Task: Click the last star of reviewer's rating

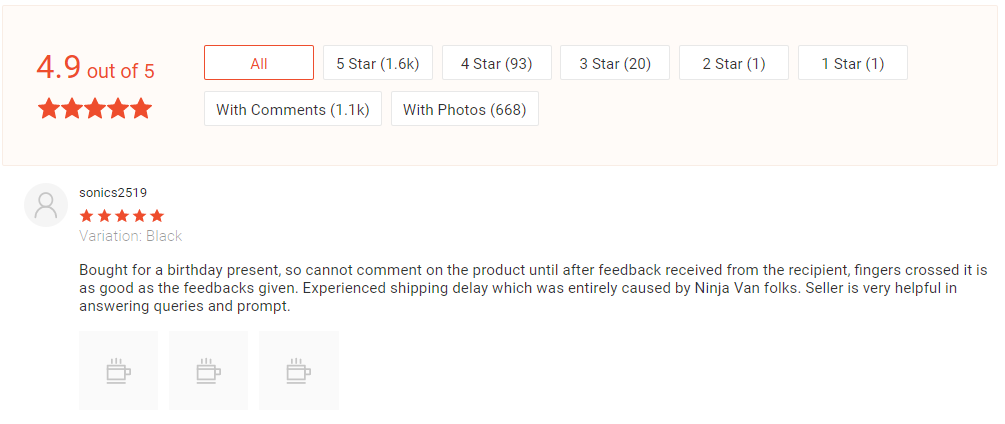Action: (x=156, y=215)
